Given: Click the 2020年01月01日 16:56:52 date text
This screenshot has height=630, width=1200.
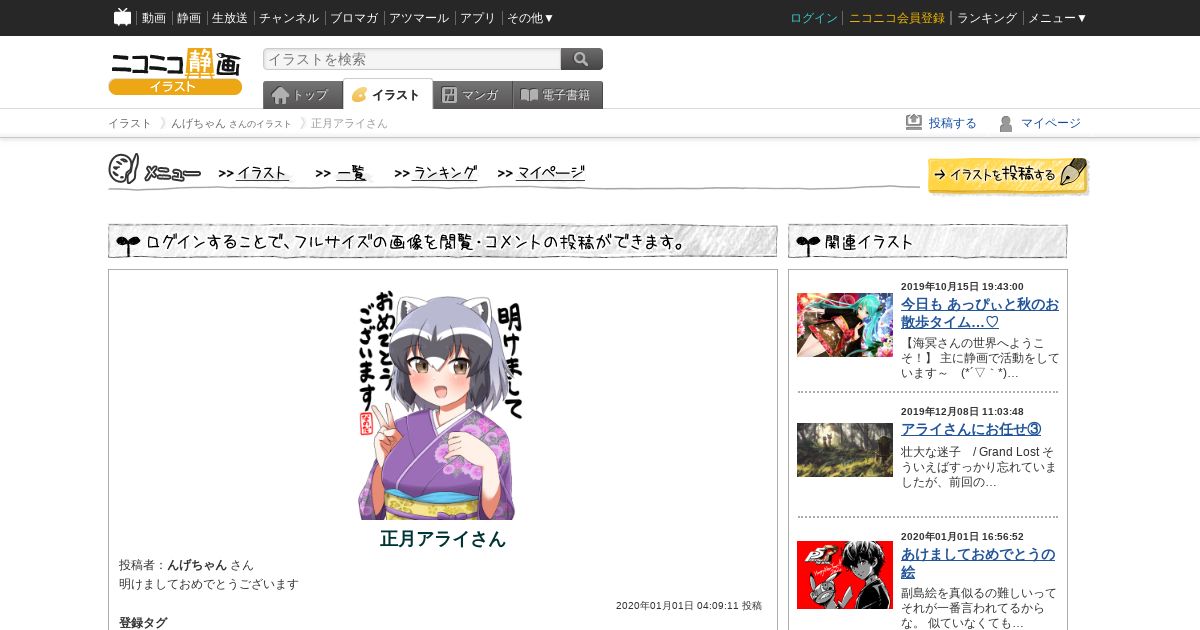Looking at the screenshot, I should point(962,537).
